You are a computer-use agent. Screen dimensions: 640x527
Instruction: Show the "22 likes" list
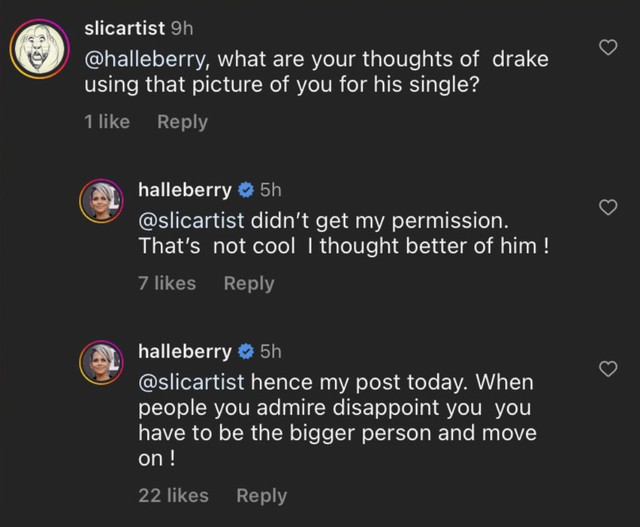(173, 496)
